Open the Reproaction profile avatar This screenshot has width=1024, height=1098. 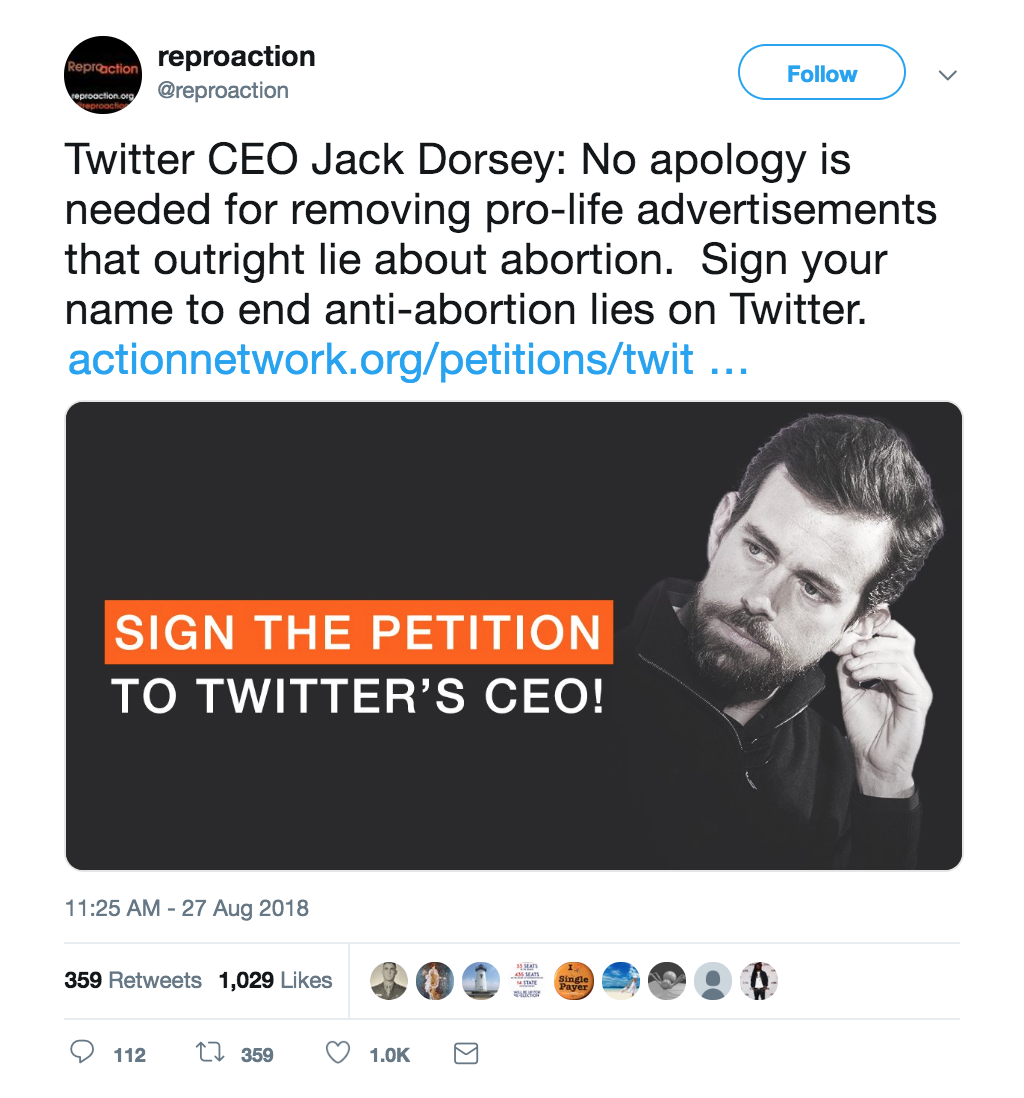tap(102, 75)
